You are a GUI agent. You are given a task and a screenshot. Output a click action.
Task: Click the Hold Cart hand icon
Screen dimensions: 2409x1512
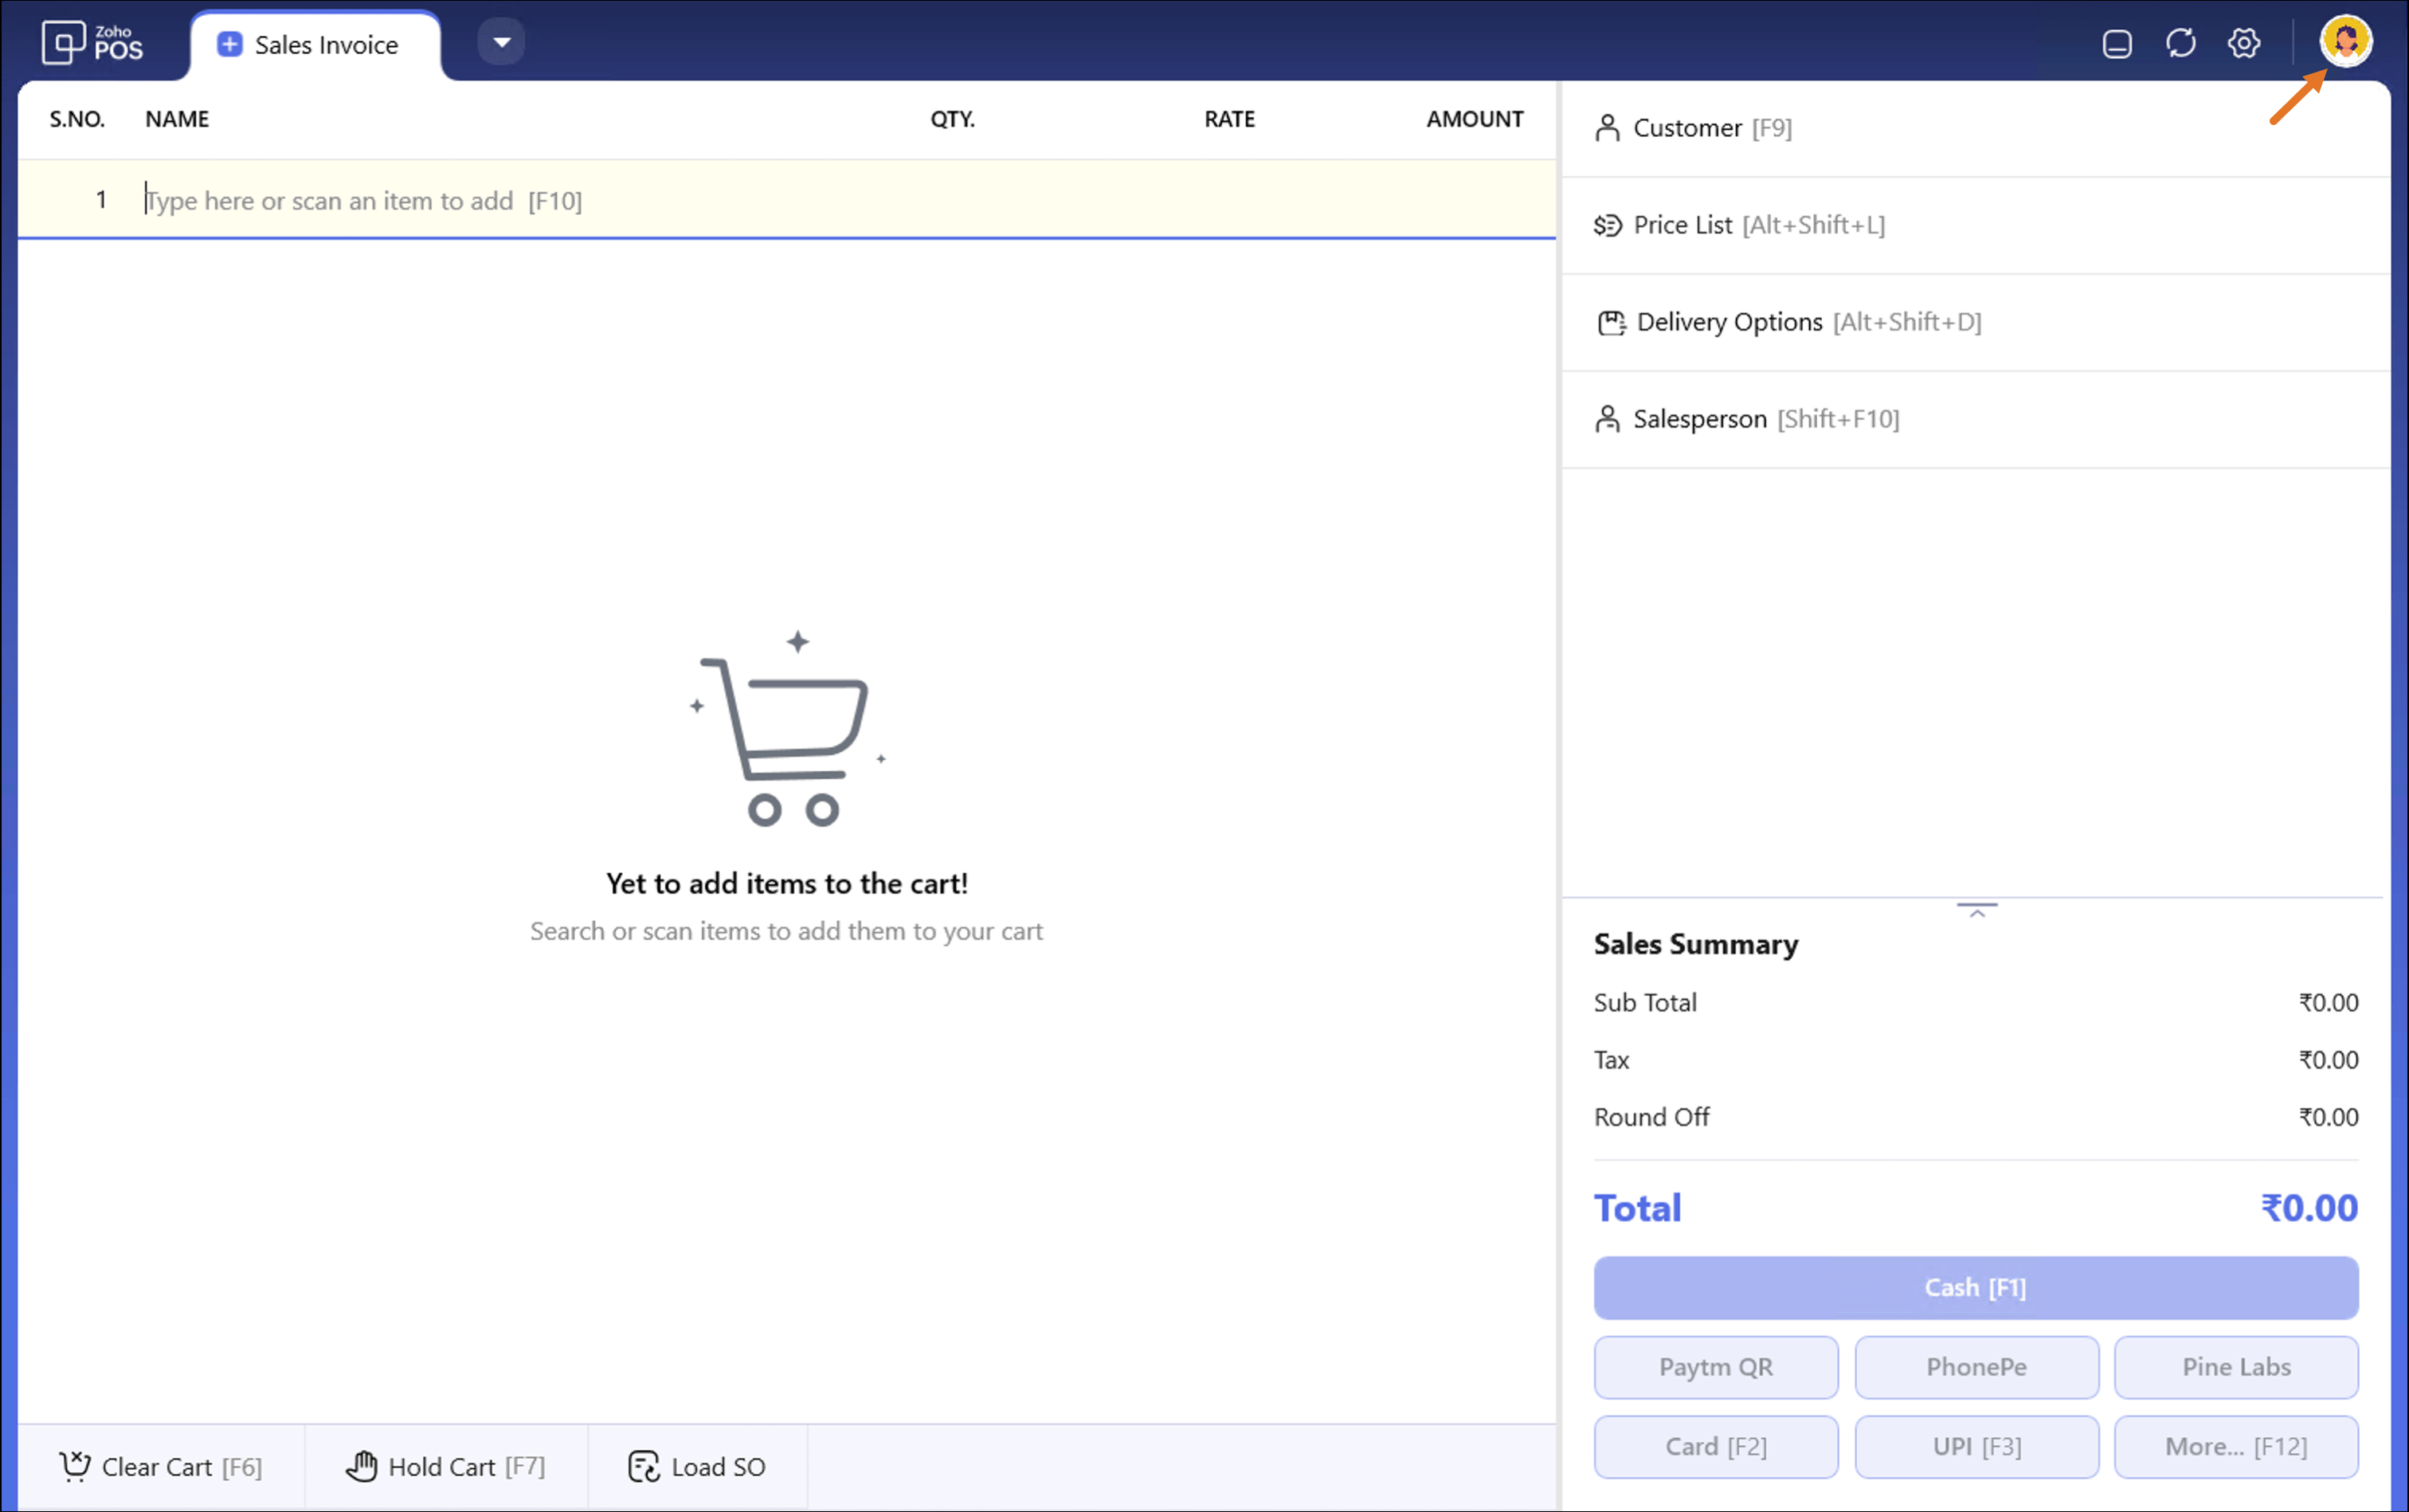tap(362, 1466)
